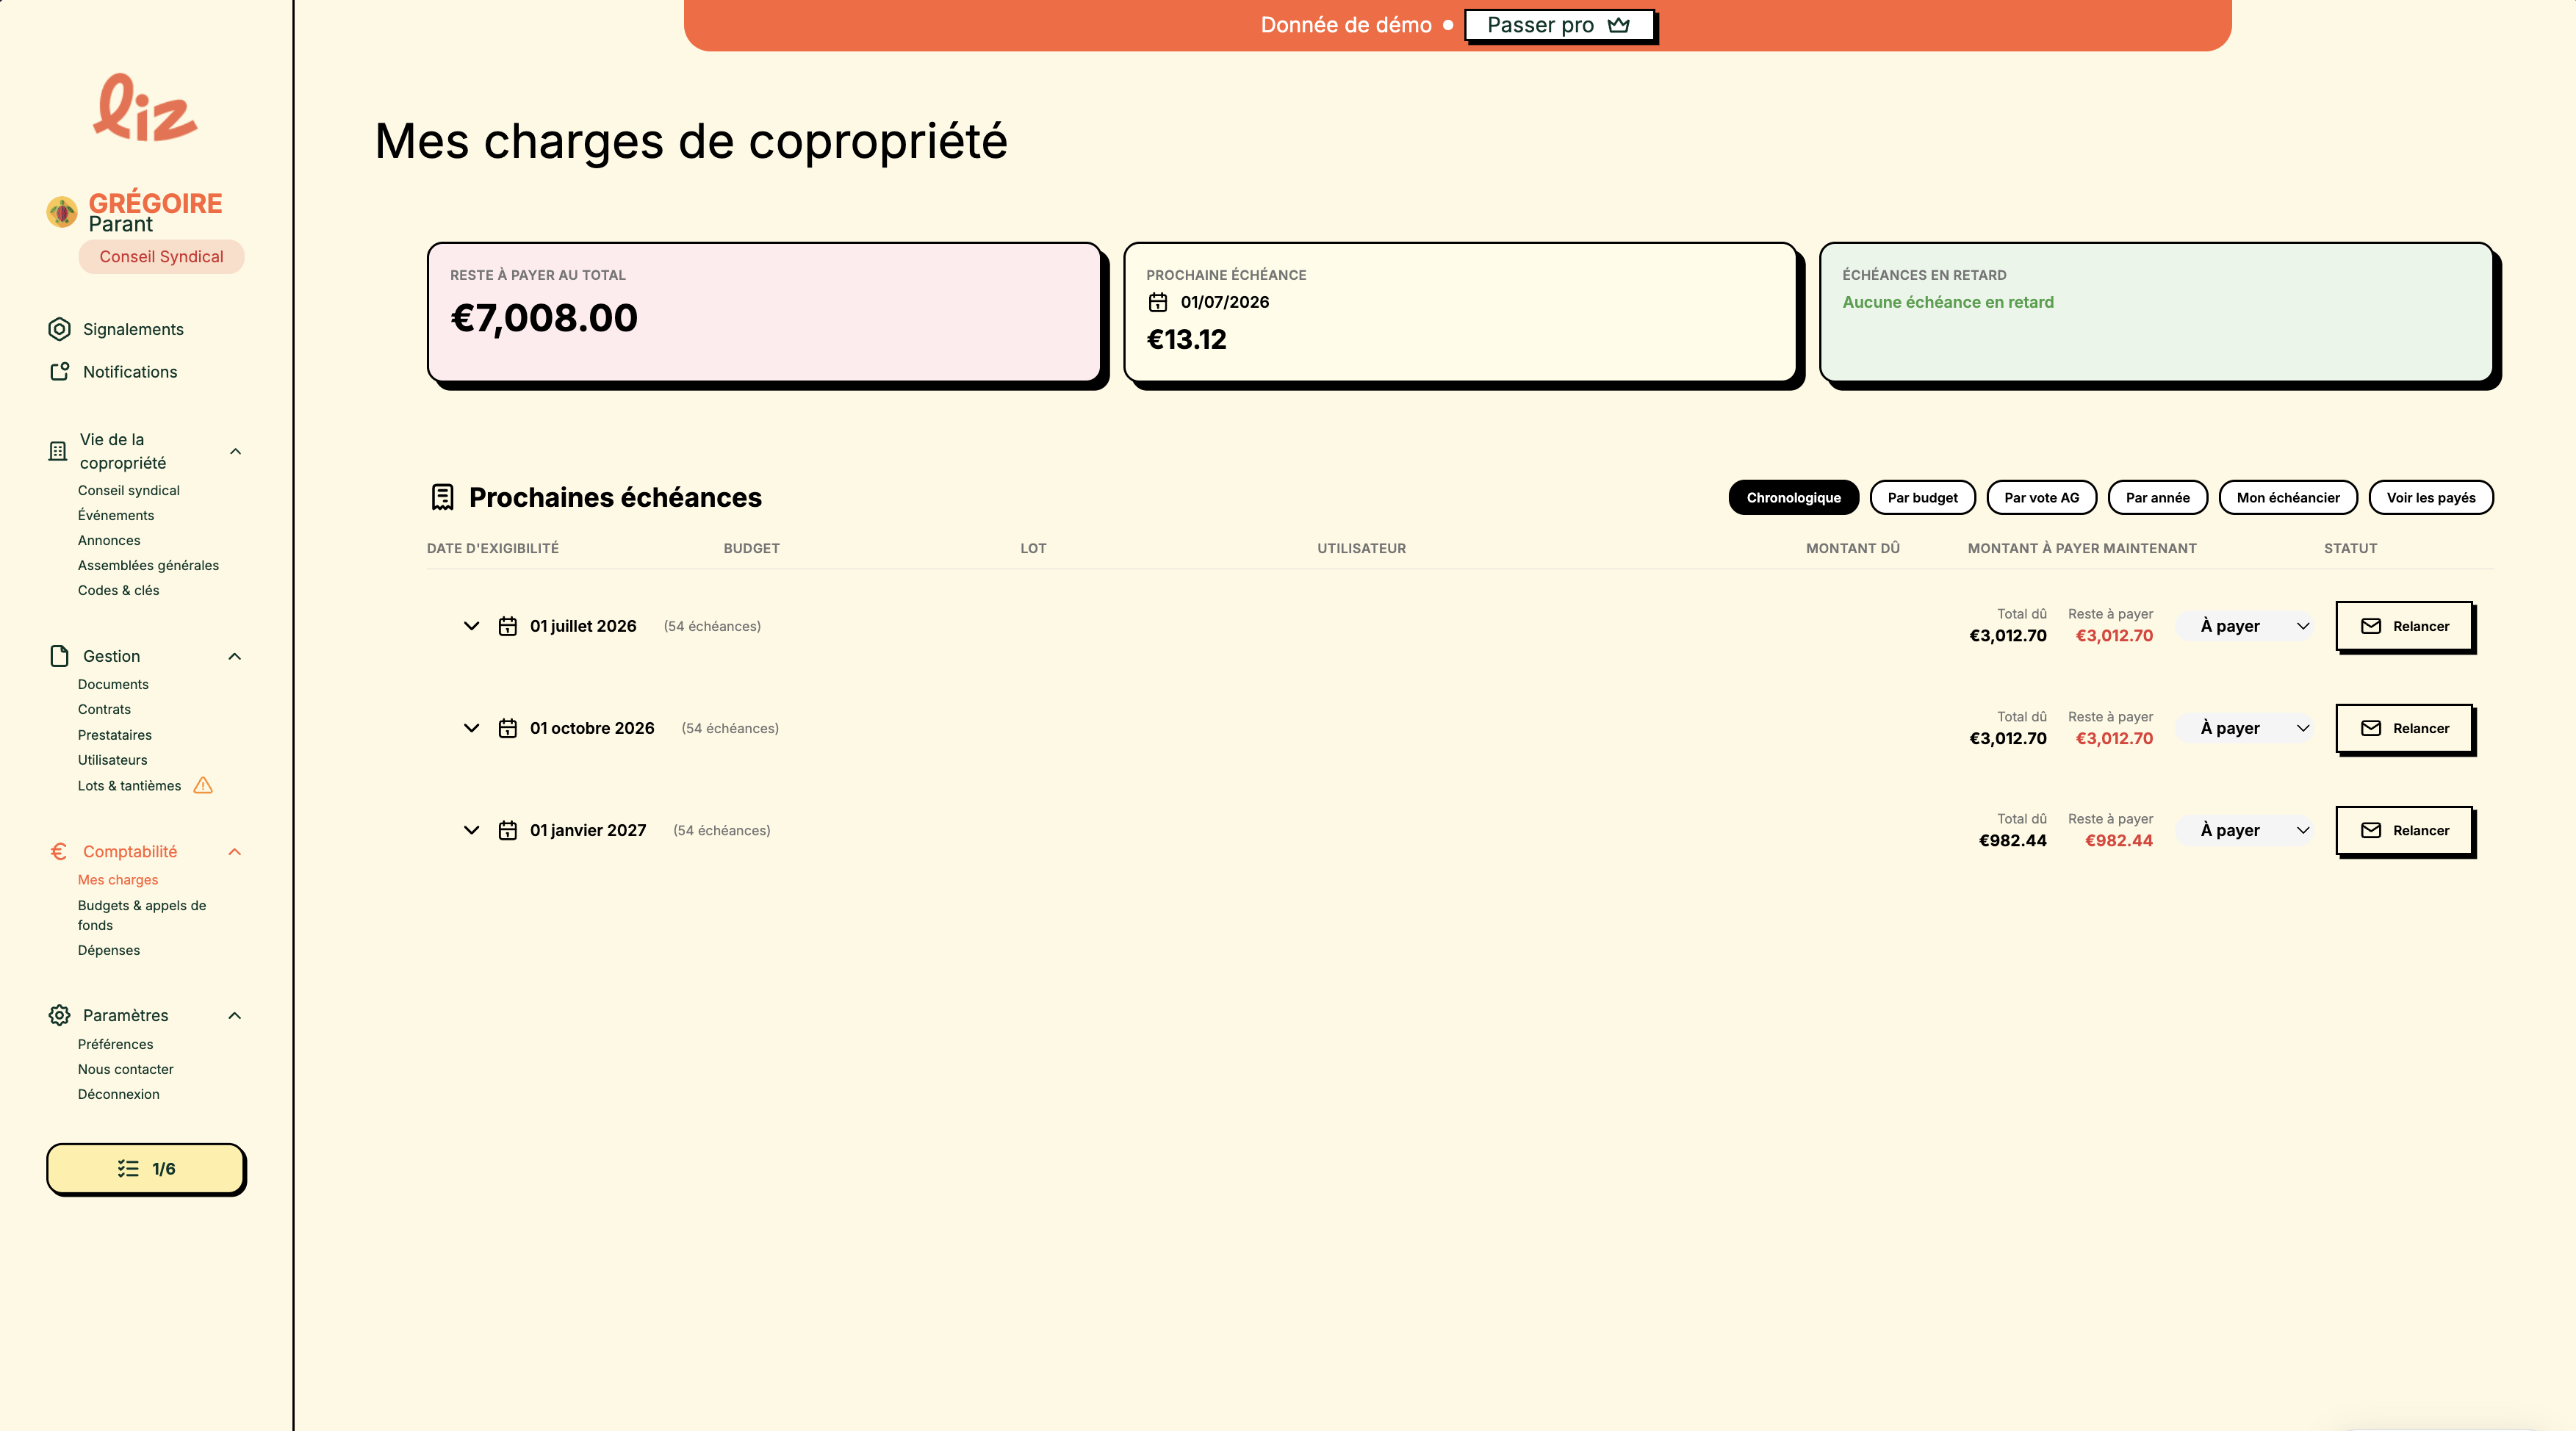Collapse the Gestion section
The width and height of the screenshot is (2576, 1431).
[235, 656]
